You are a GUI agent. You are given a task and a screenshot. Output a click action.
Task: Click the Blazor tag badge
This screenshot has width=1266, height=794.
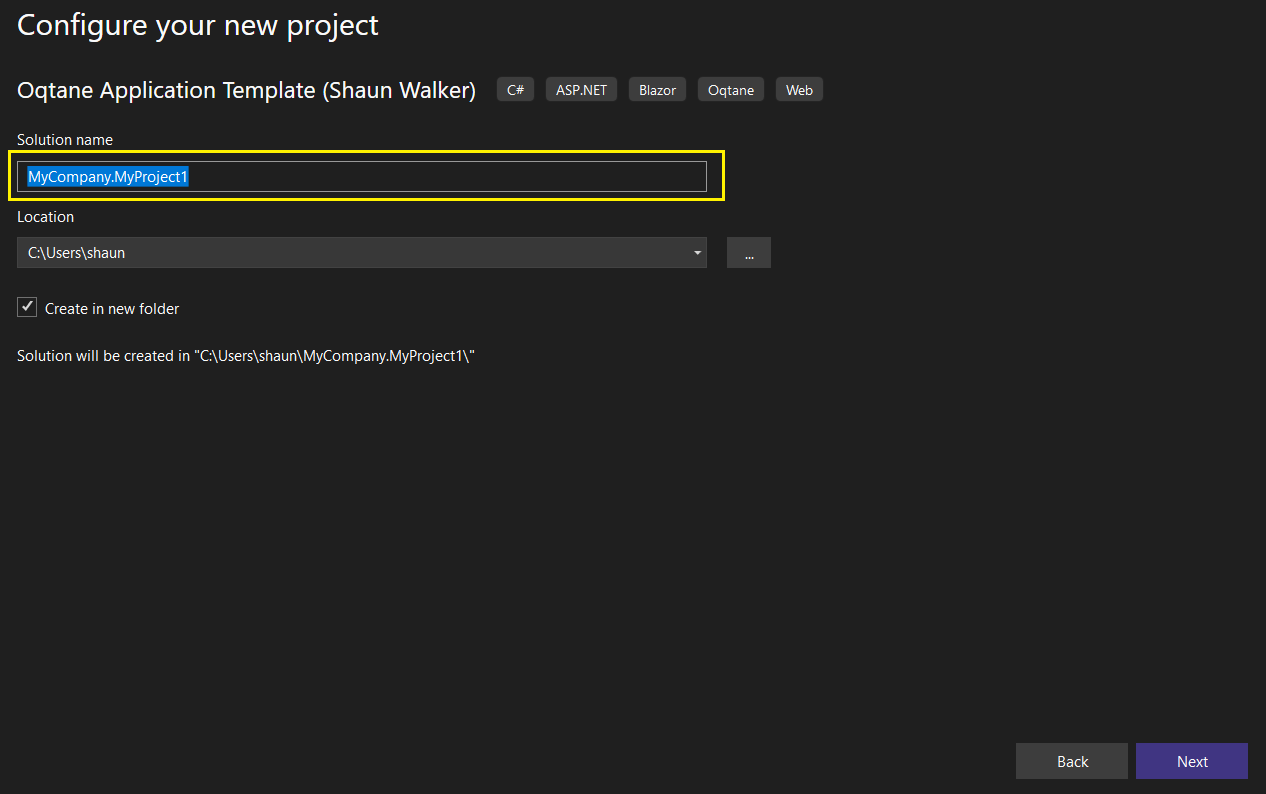(657, 90)
